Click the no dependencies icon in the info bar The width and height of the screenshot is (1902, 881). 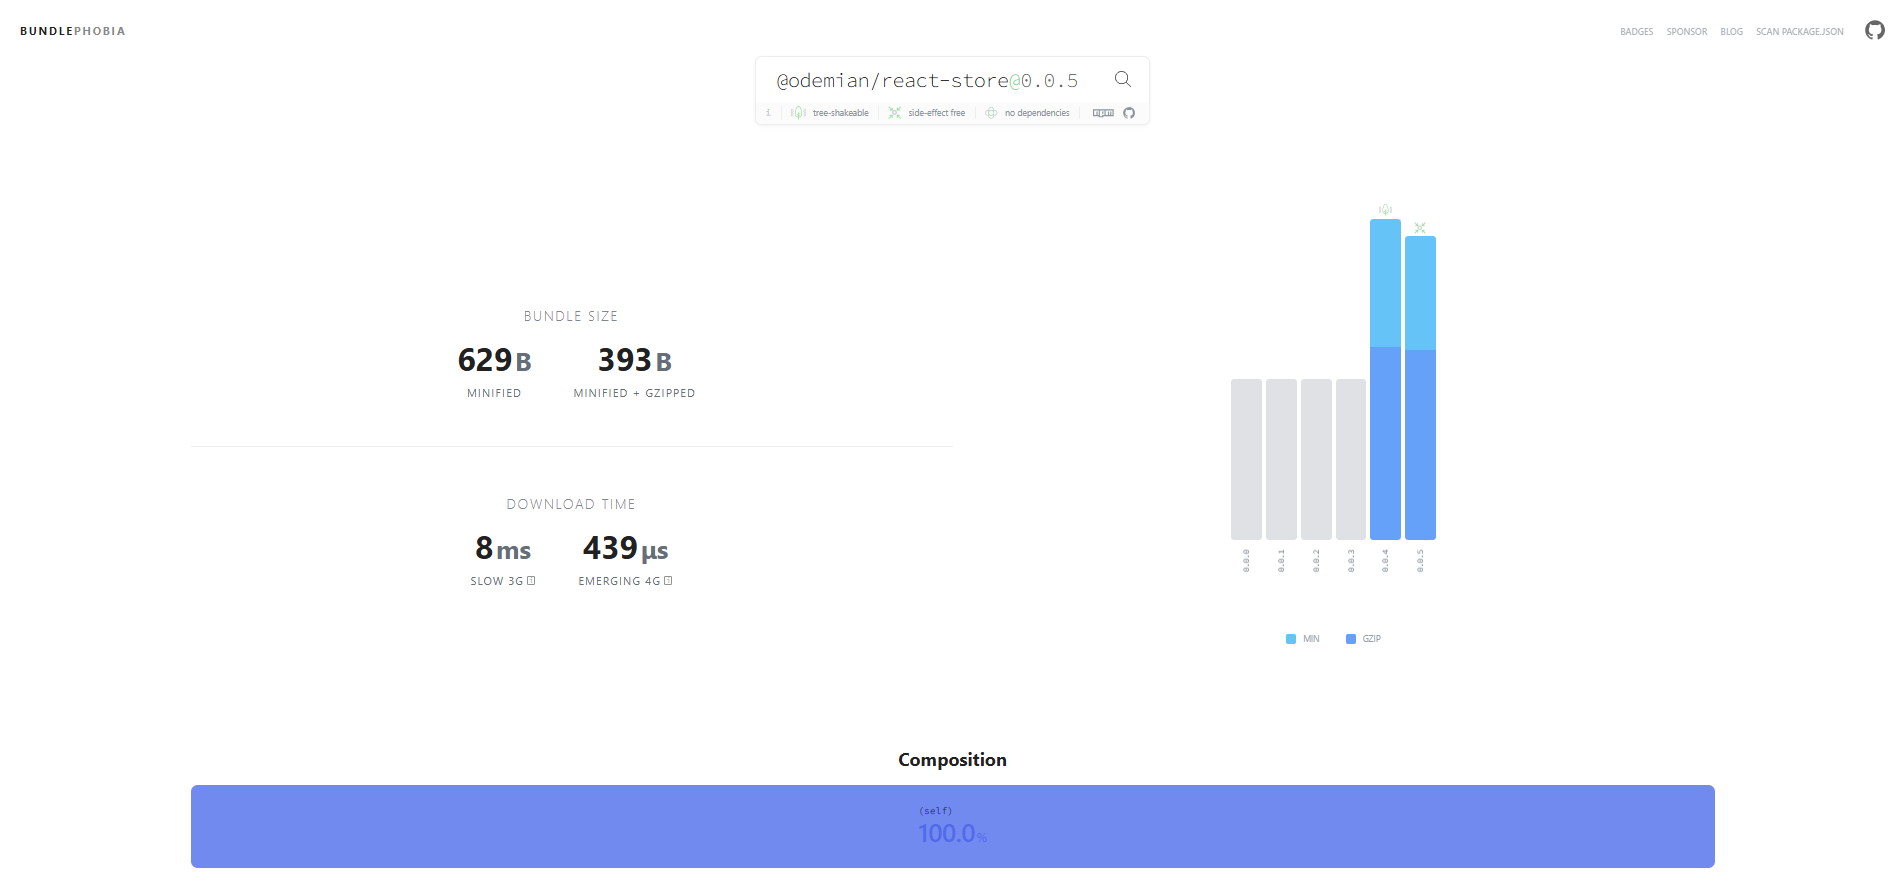pos(991,113)
